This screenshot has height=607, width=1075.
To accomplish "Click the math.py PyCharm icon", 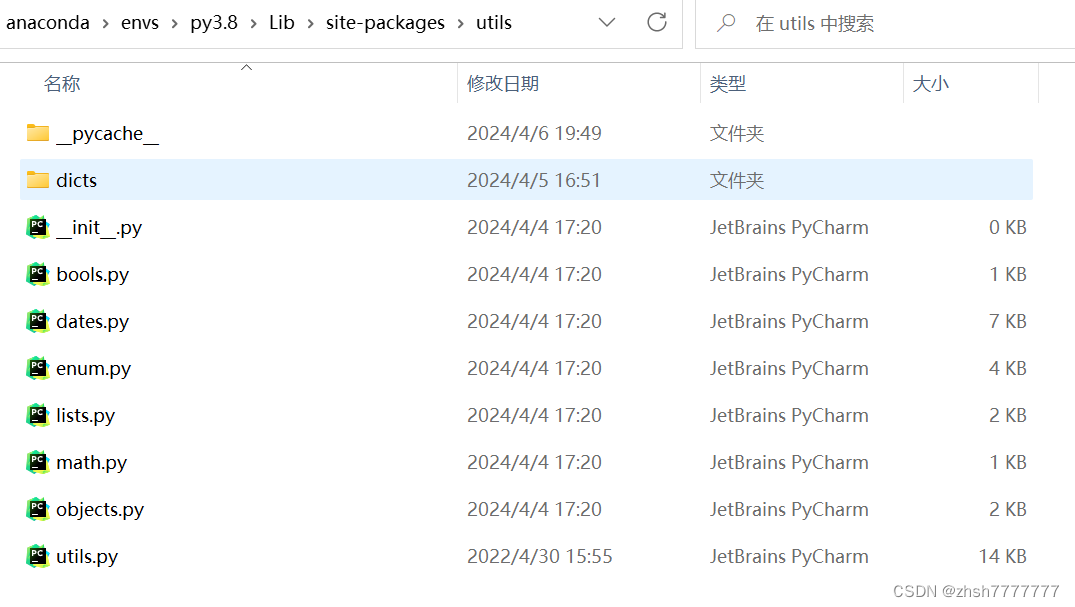I will [37, 462].
